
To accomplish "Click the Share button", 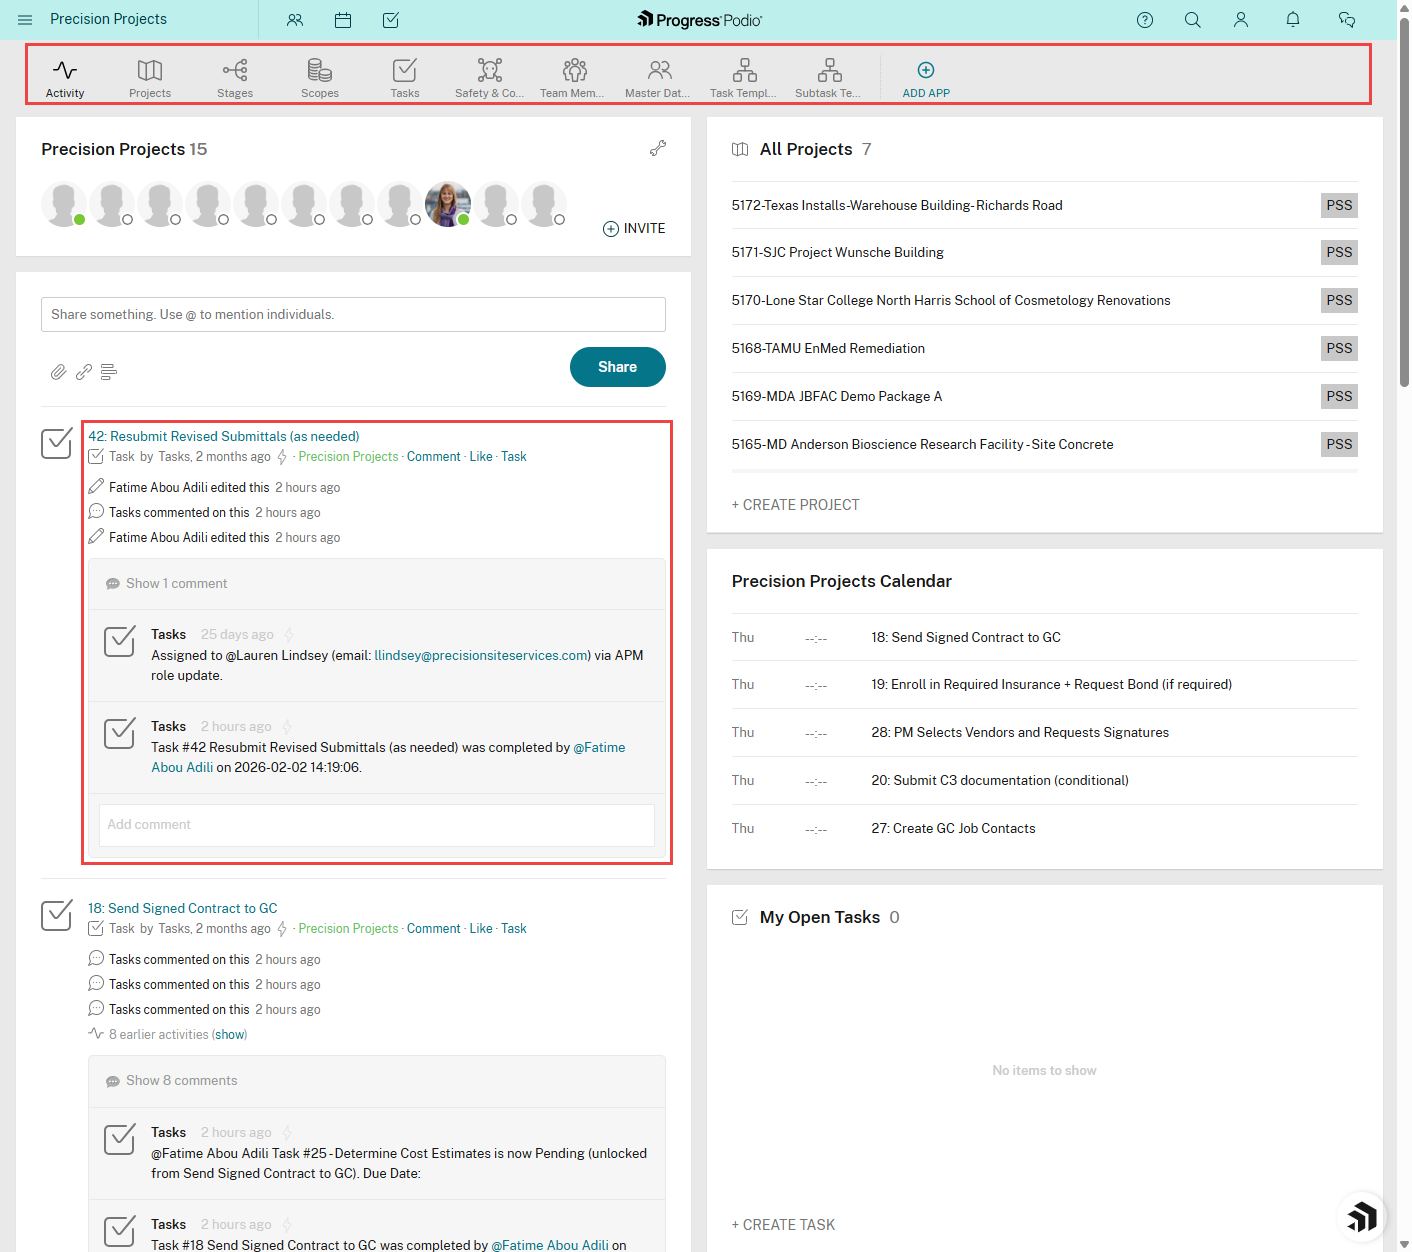I will click(x=617, y=367).
